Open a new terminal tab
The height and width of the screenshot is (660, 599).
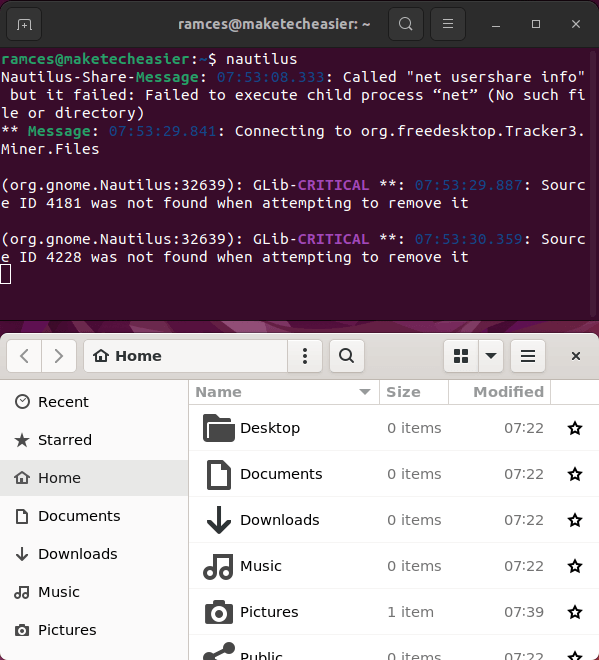24,24
